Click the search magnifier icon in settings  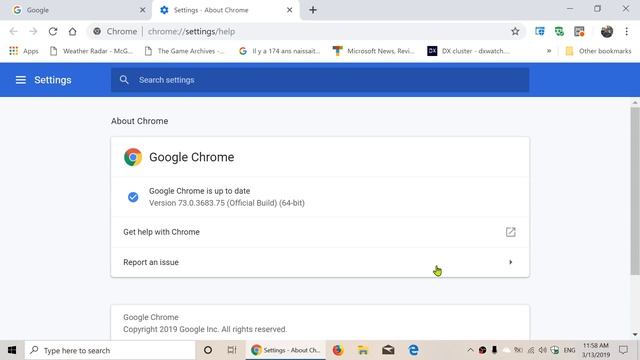click(124, 80)
